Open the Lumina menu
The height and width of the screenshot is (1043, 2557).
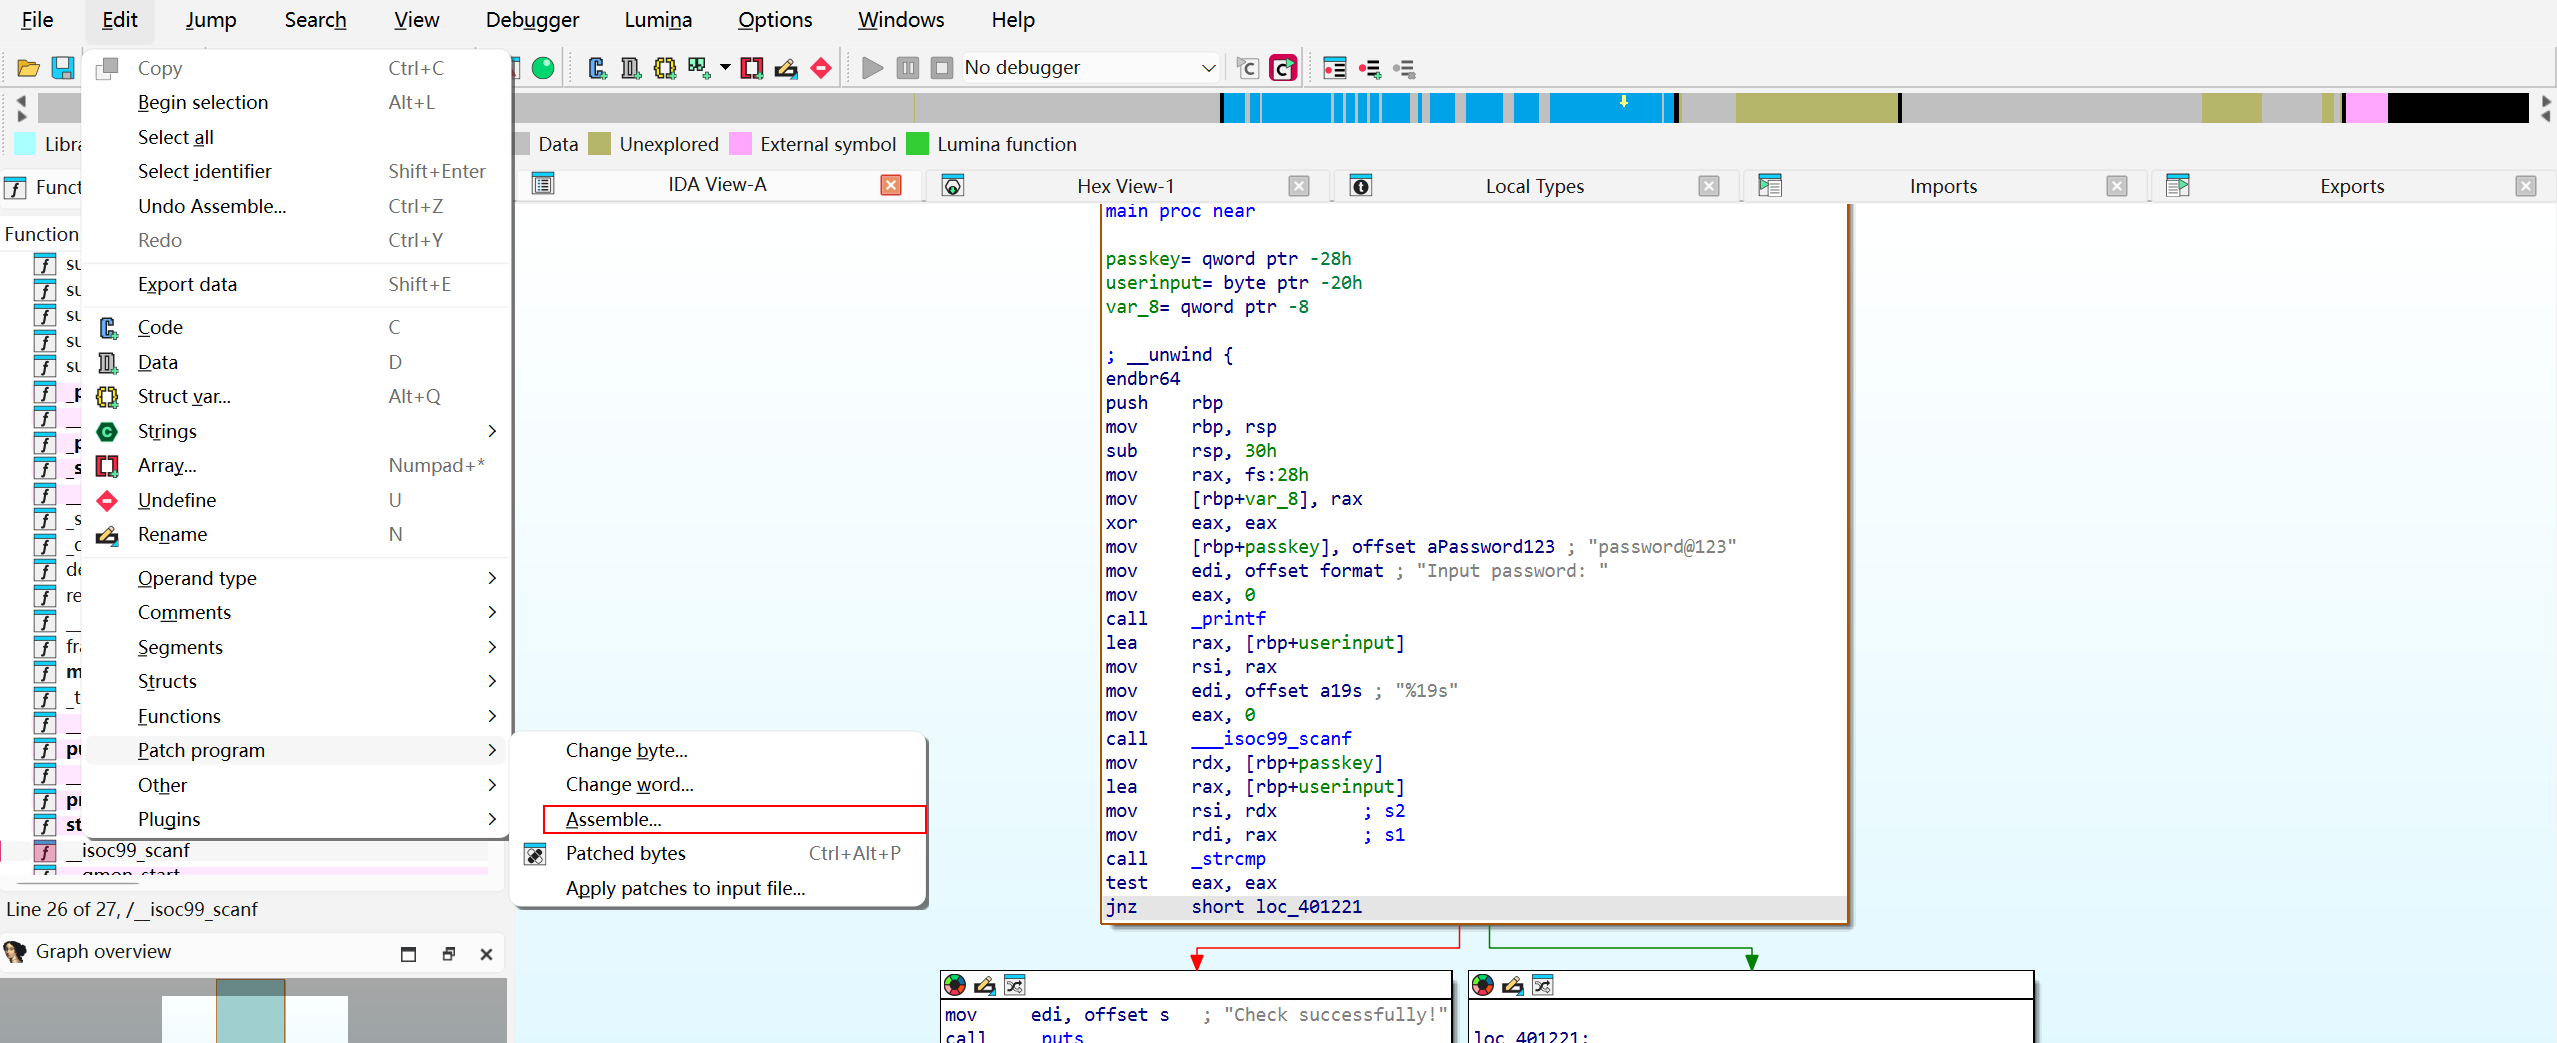658,20
